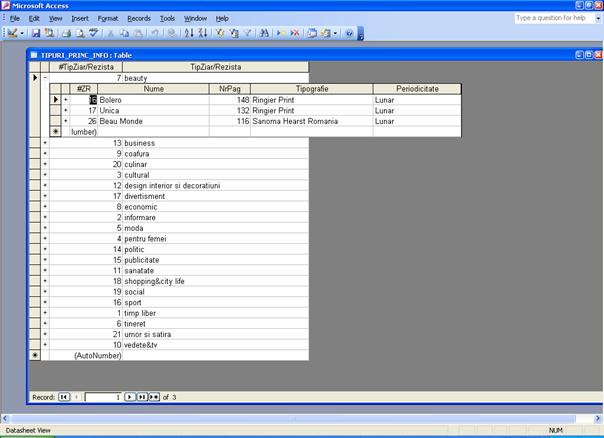Click the Find binoculars icon

tap(263, 33)
